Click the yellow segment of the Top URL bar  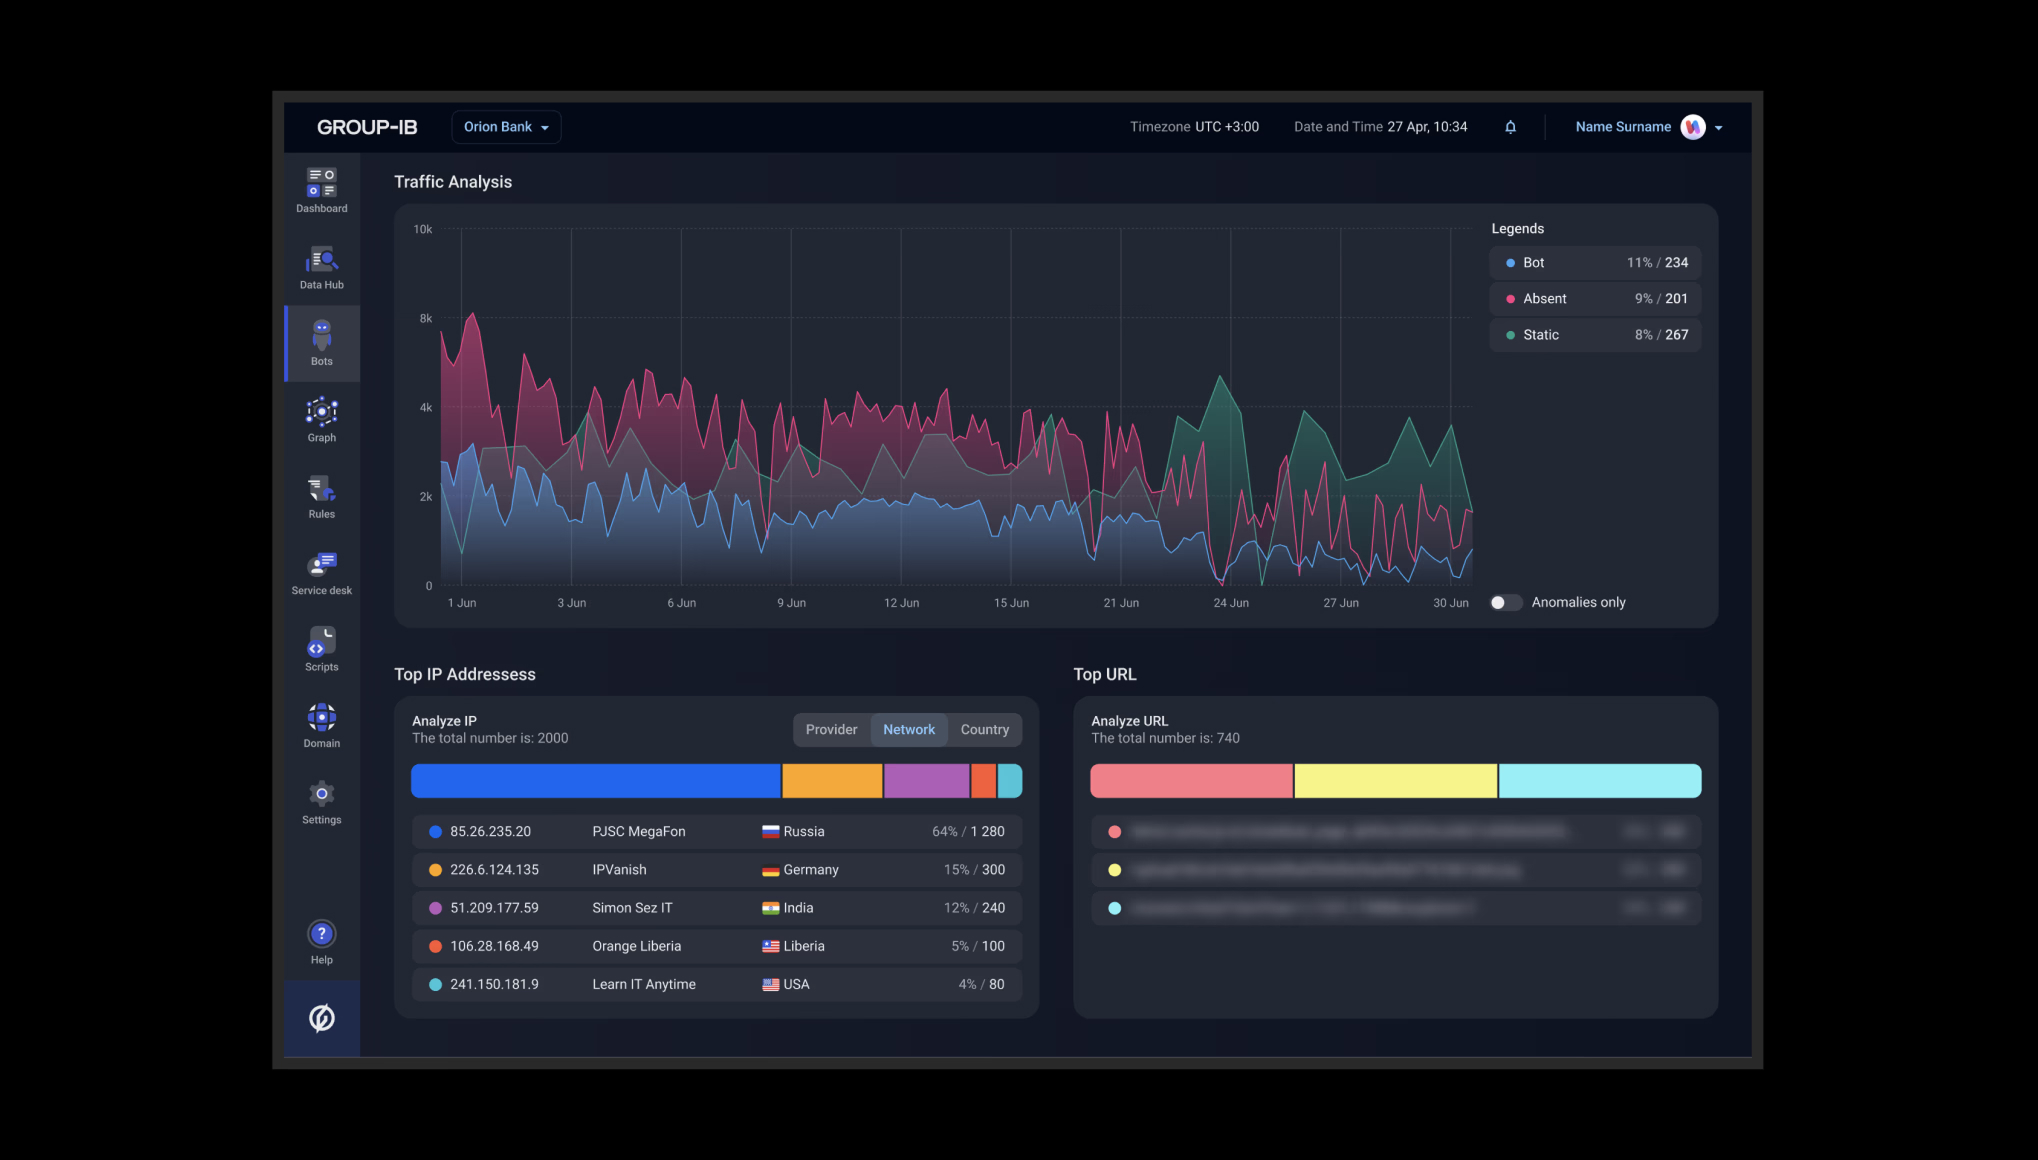(1395, 781)
